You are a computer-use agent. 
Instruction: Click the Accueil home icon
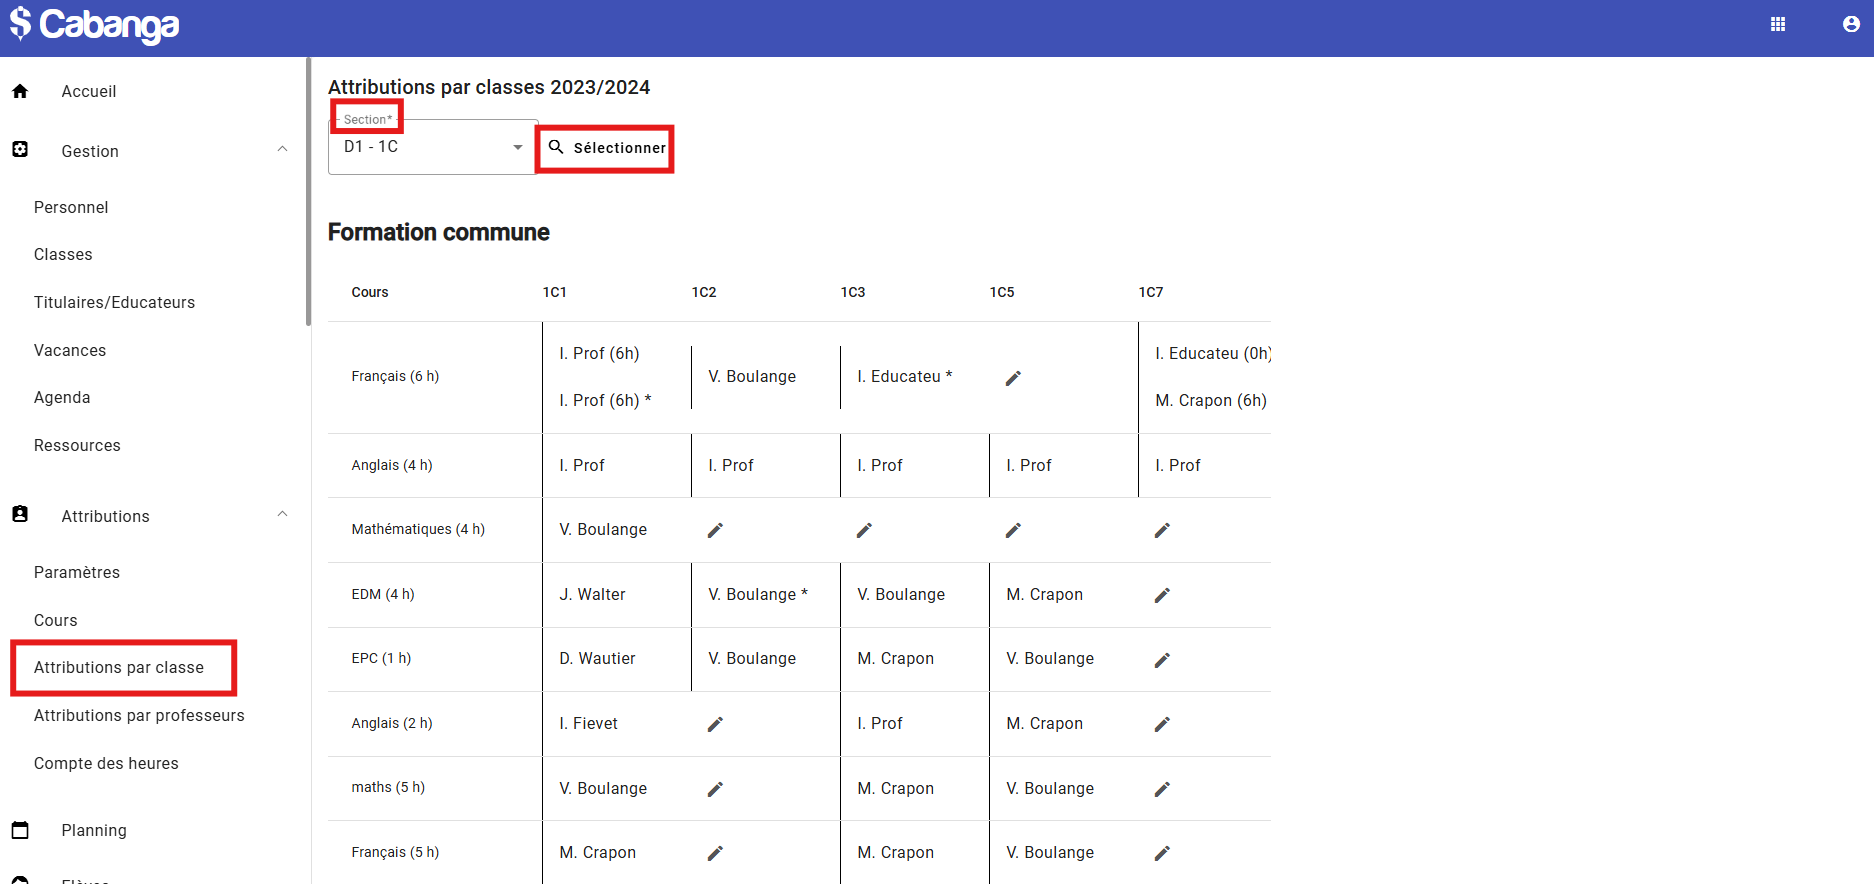click(x=20, y=91)
